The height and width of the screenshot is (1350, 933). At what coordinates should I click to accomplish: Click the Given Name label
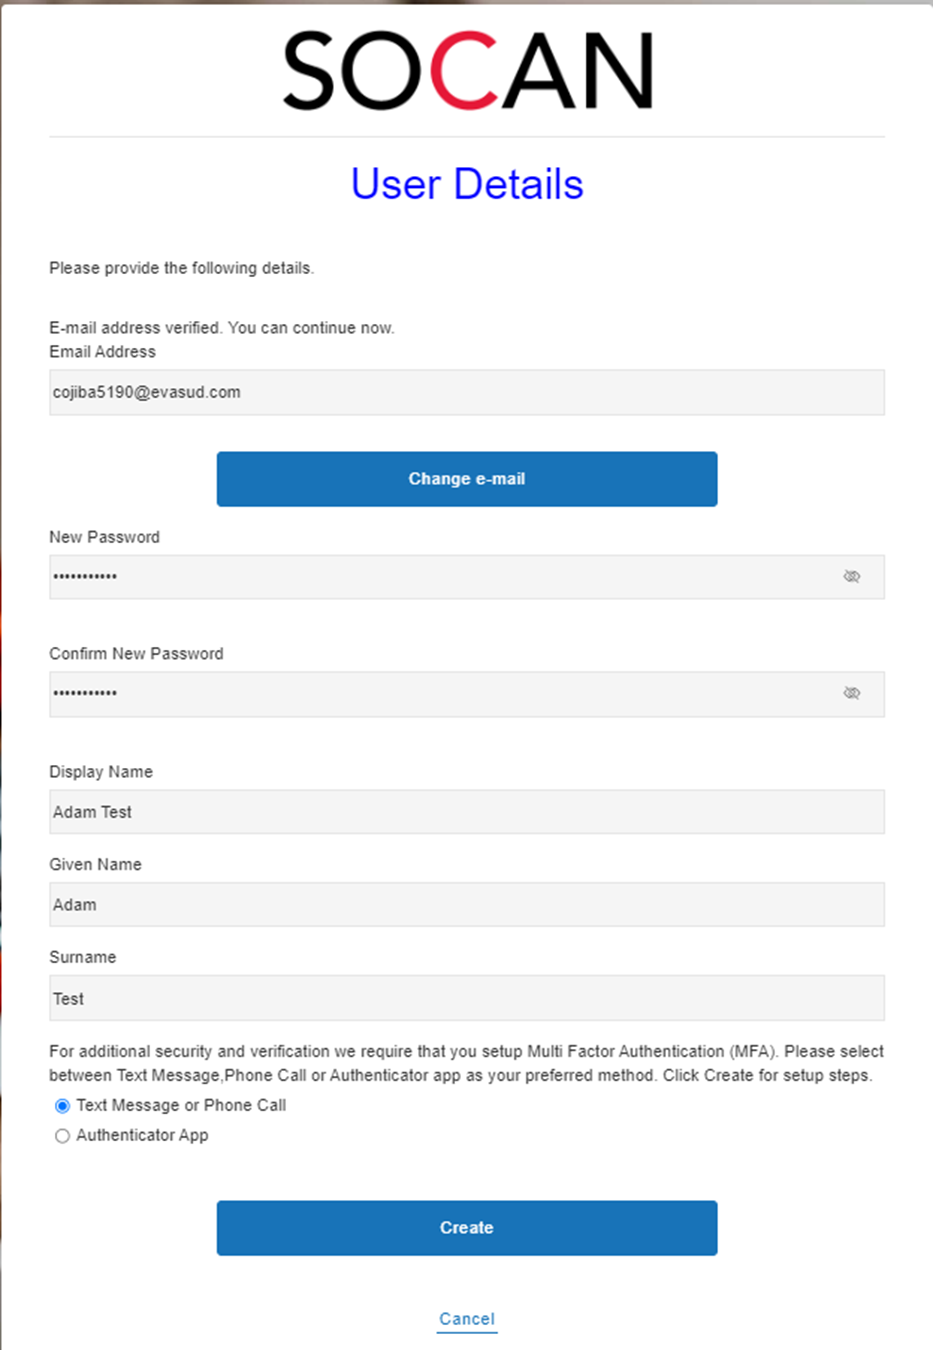point(95,864)
